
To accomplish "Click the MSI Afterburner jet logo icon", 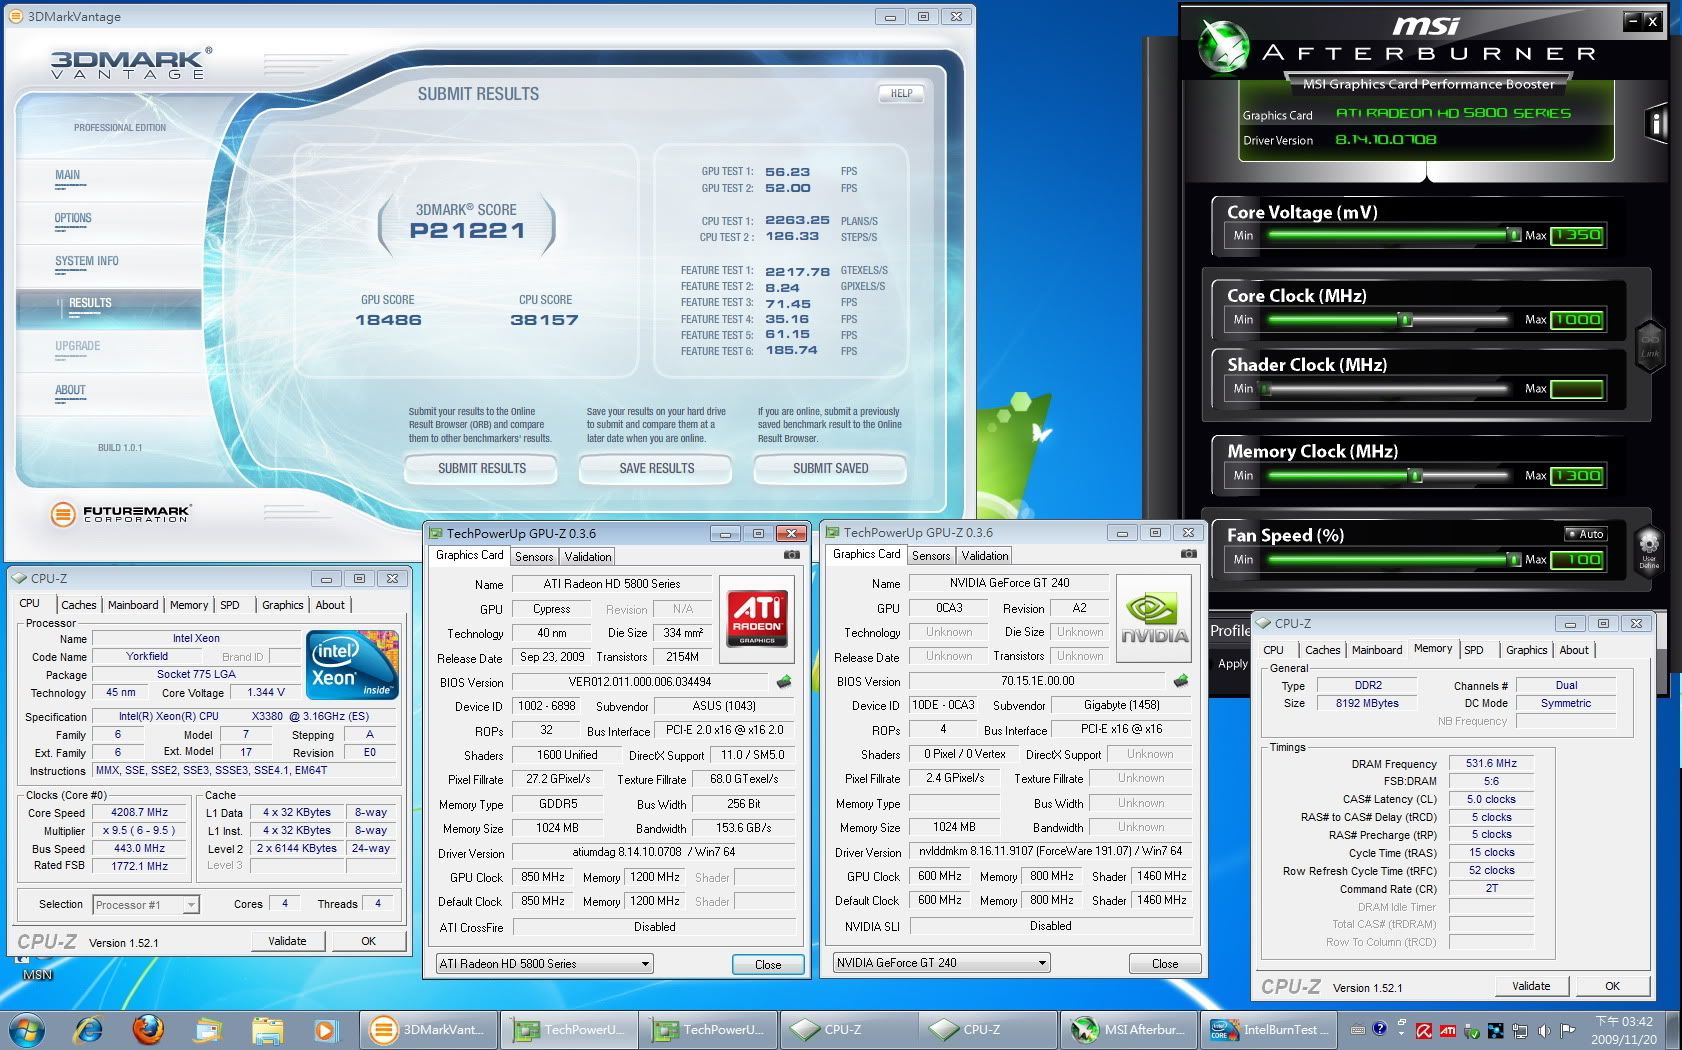I will [x=1223, y=46].
